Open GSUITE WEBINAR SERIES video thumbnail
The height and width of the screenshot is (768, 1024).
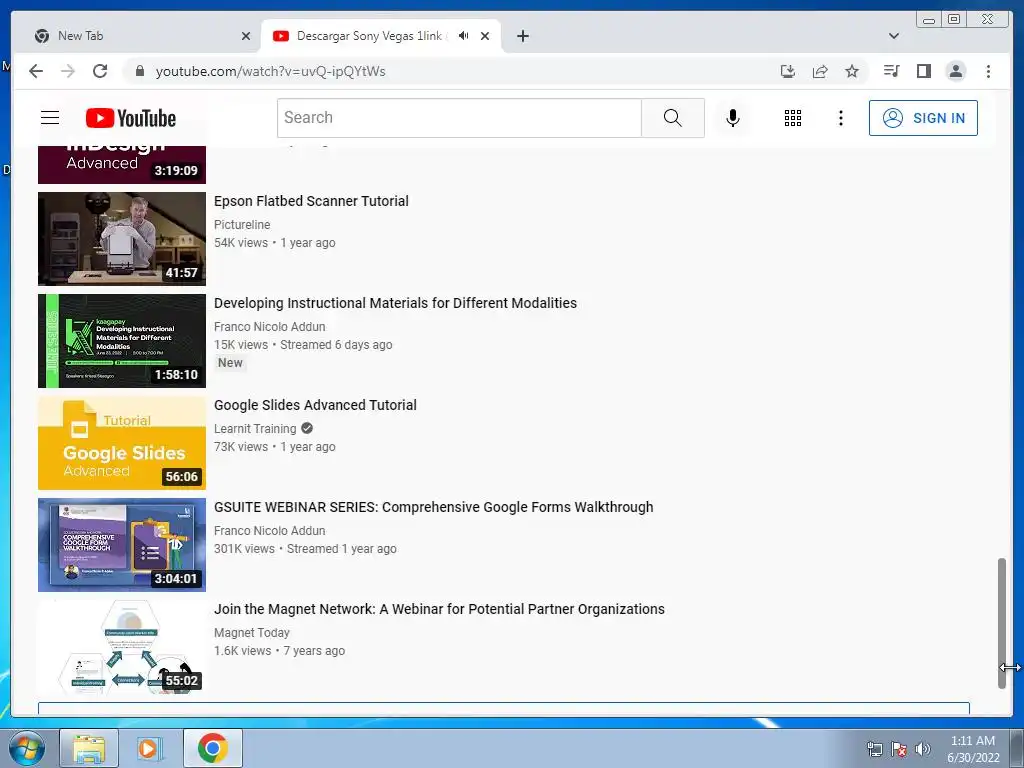[x=121, y=545]
